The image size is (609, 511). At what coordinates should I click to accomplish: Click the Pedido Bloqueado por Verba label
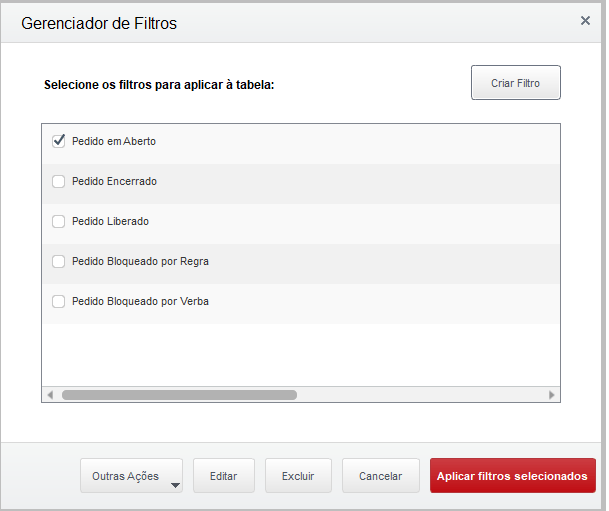coord(140,301)
